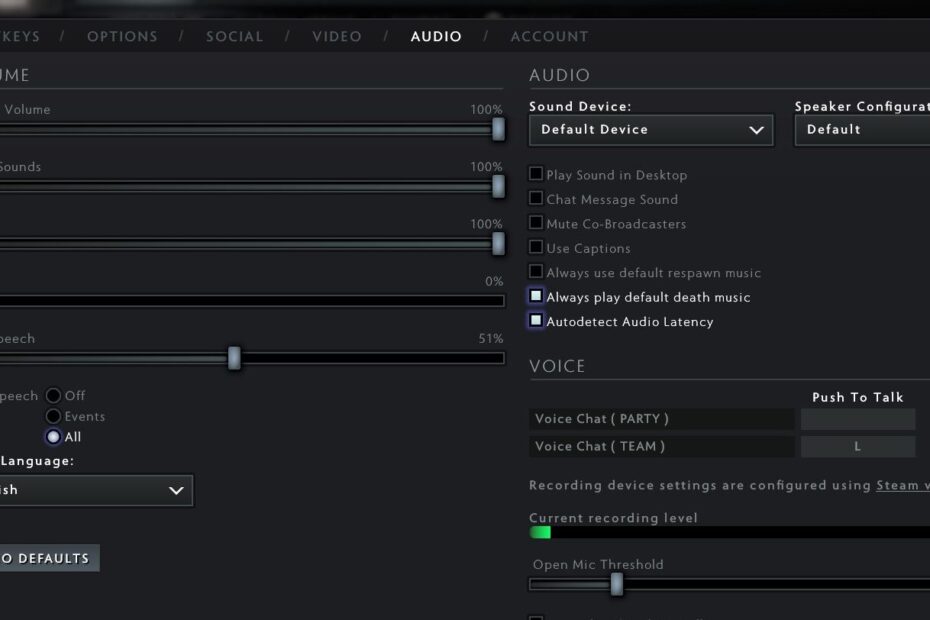
Task: Expand the Sound Device dropdown
Action: [x=651, y=130]
